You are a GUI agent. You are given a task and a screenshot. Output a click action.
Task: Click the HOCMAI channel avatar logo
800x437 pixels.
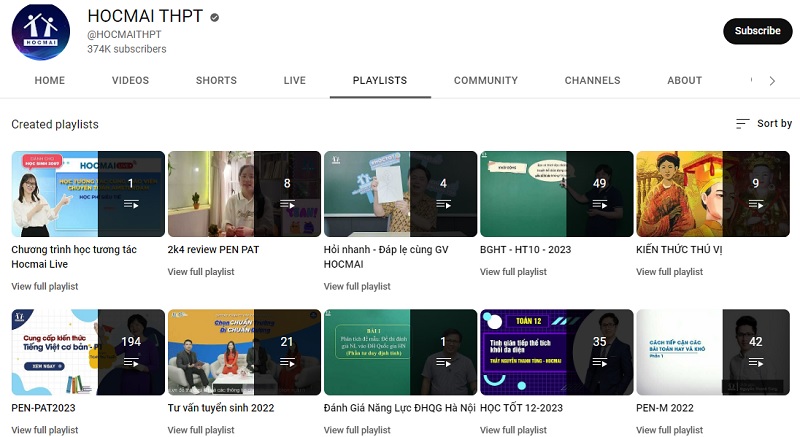coord(40,32)
